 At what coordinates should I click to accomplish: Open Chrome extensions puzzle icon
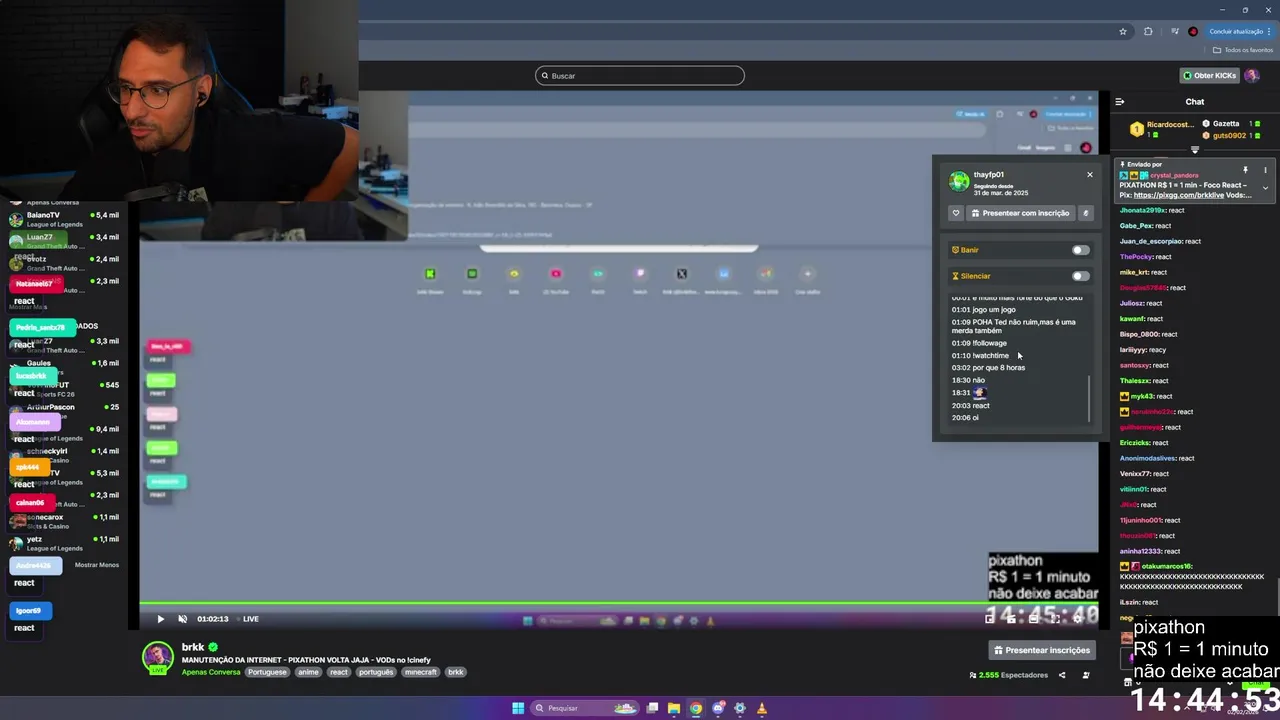pyautogui.click(x=1148, y=31)
